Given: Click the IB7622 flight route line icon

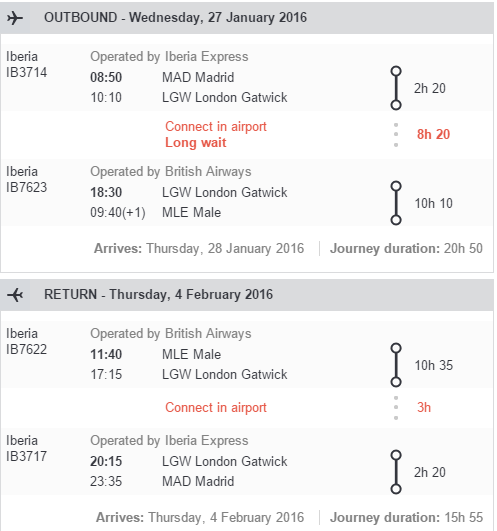Looking at the screenshot, I should pos(396,365).
